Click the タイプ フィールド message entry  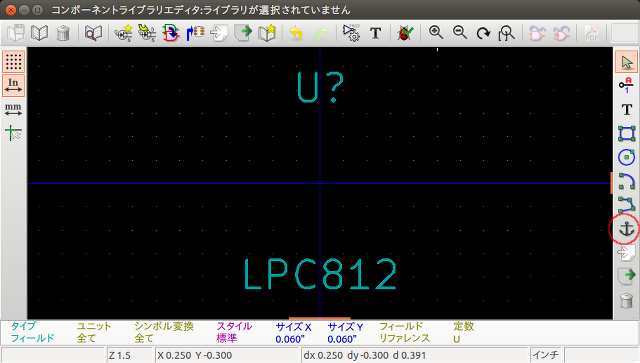point(32,332)
